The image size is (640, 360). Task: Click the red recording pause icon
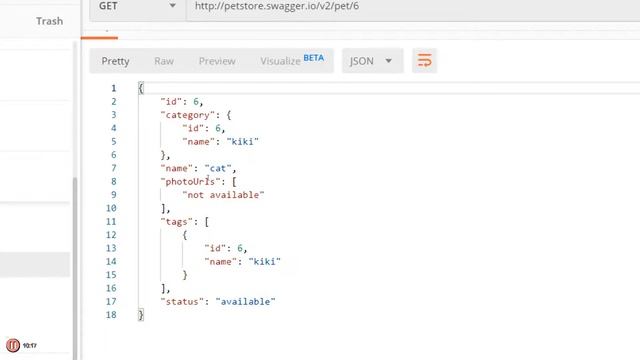[x=13, y=345]
